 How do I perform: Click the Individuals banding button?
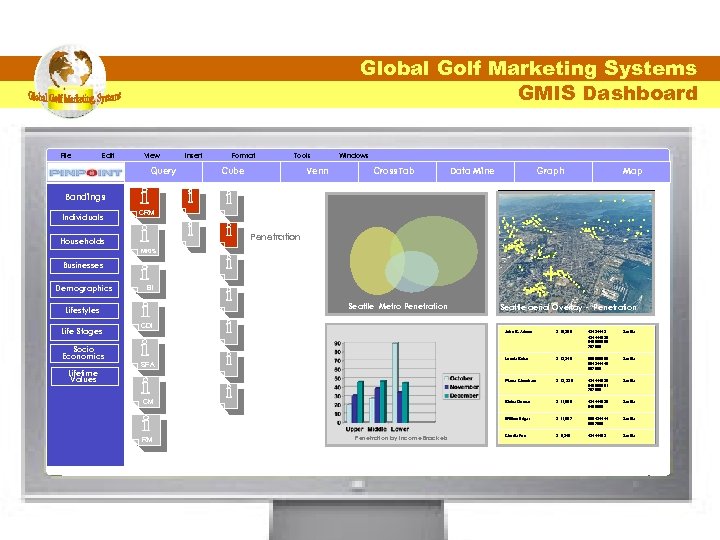(x=84, y=218)
